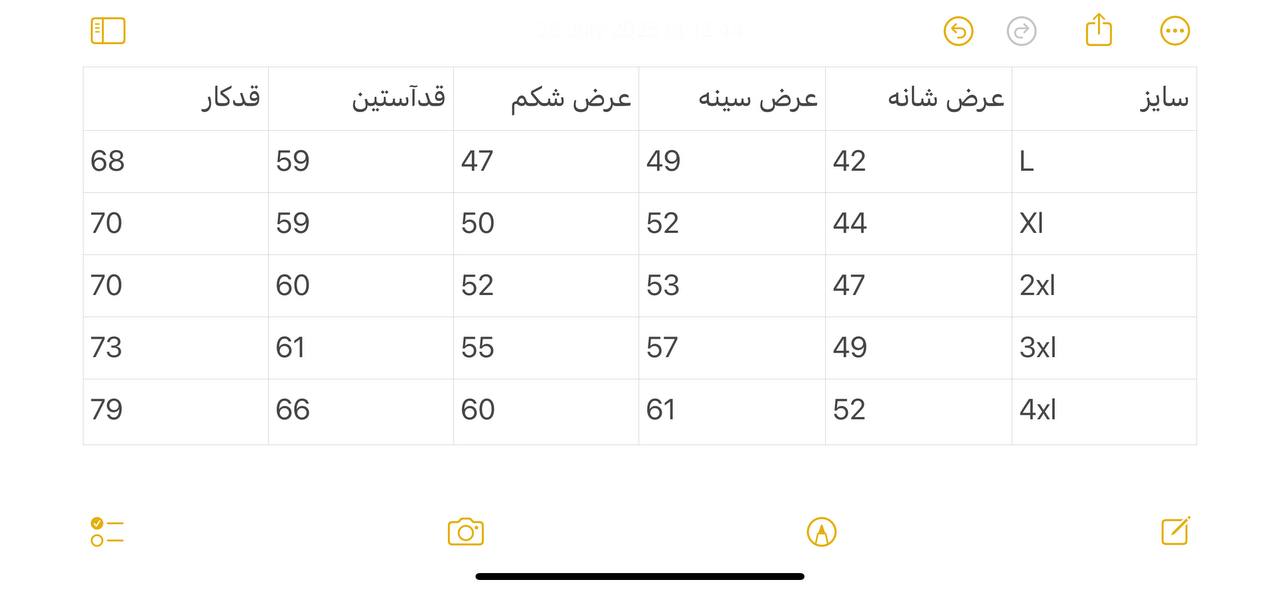This screenshot has width=1280, height=591.
Task: Tap the cell with value 79
Action: 176,411
